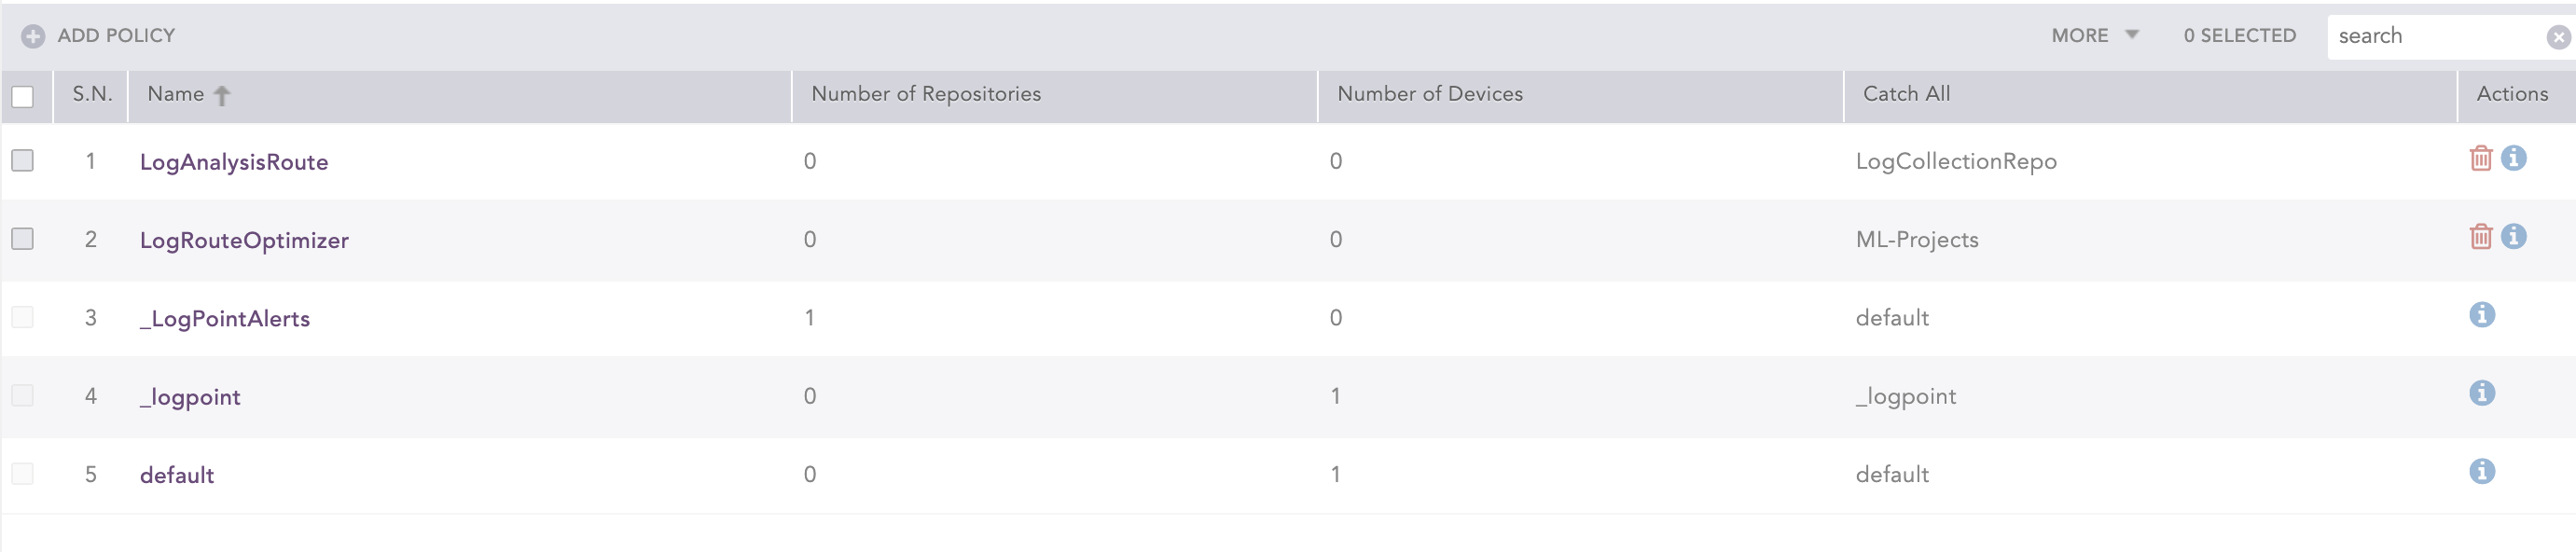Toggle the select-all header checkbox
The image size is (2576, 552).
23,97
